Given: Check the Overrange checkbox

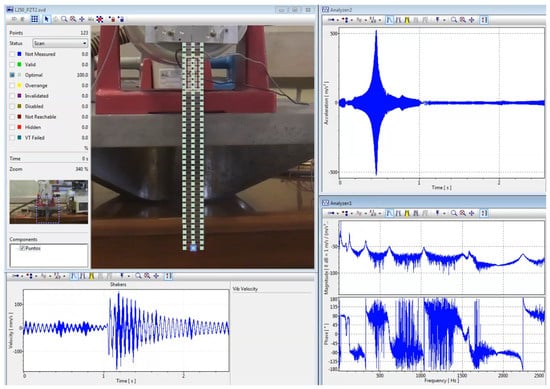Looking at the screenshot, I should click(12, 85).
